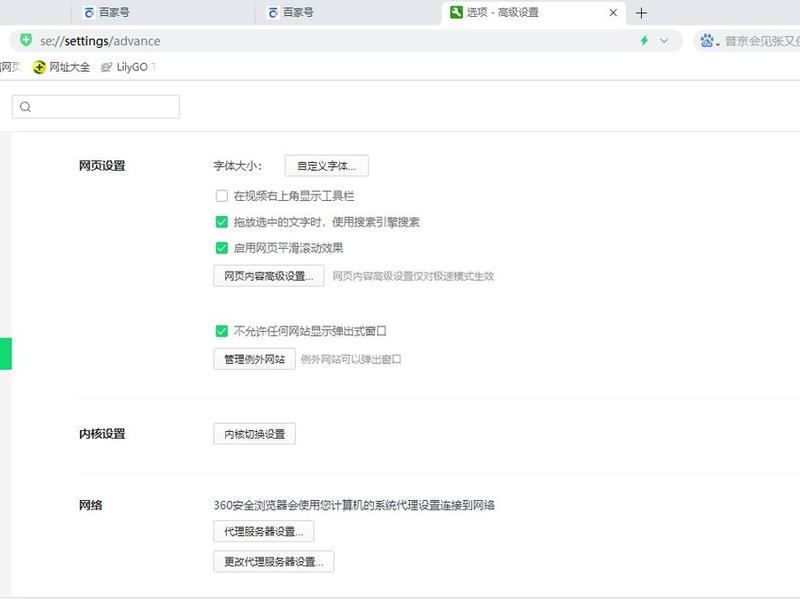
Task: Click the 内核设置 section heading
Action: pyautogui.click(x=102, y=434)
